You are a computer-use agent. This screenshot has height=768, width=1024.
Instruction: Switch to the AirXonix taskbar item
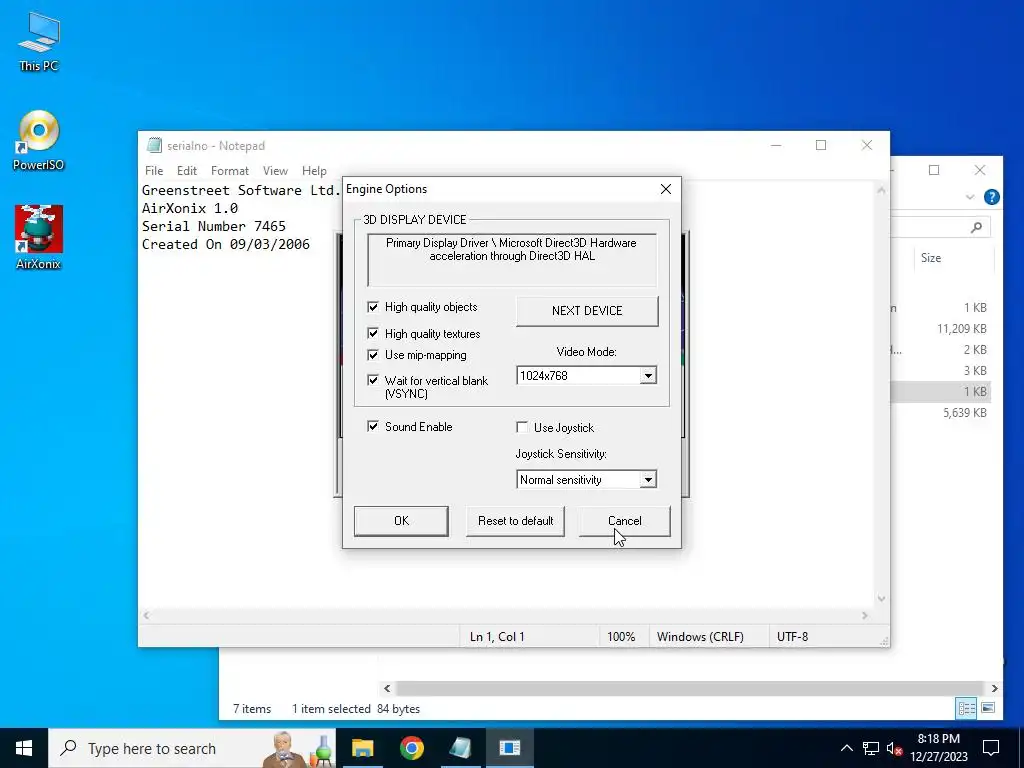pyautogui.click(x=509, y=748)
